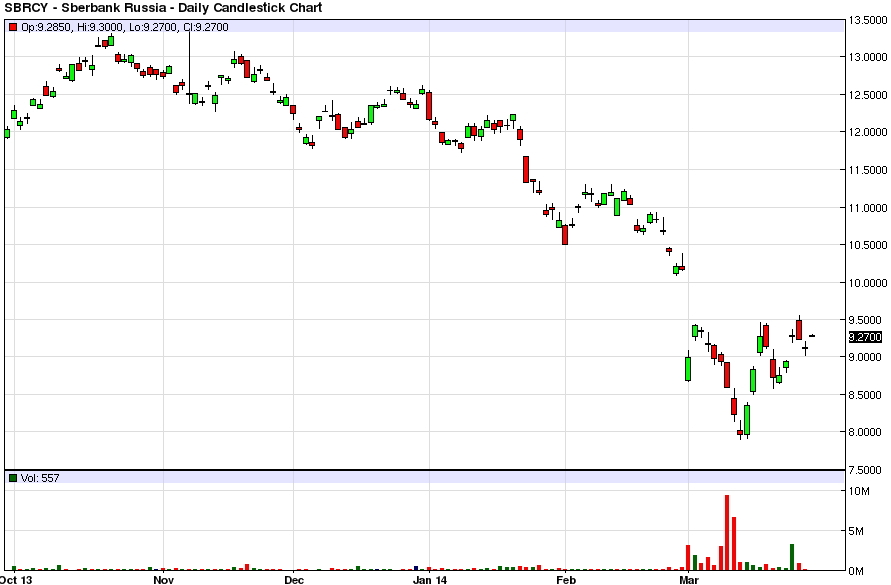Click the 13.0000 price axis label
This screenshot has width=891, height=585.
pos(867,57)
